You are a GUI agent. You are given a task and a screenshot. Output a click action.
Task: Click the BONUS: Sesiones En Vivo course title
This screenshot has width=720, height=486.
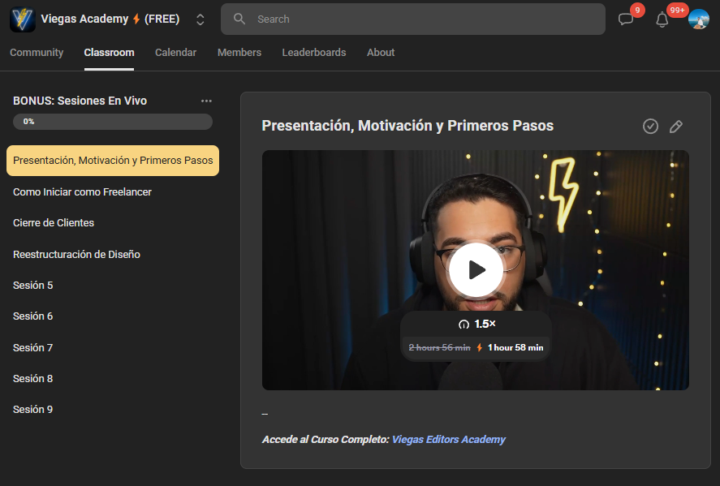tap(80, 101)
